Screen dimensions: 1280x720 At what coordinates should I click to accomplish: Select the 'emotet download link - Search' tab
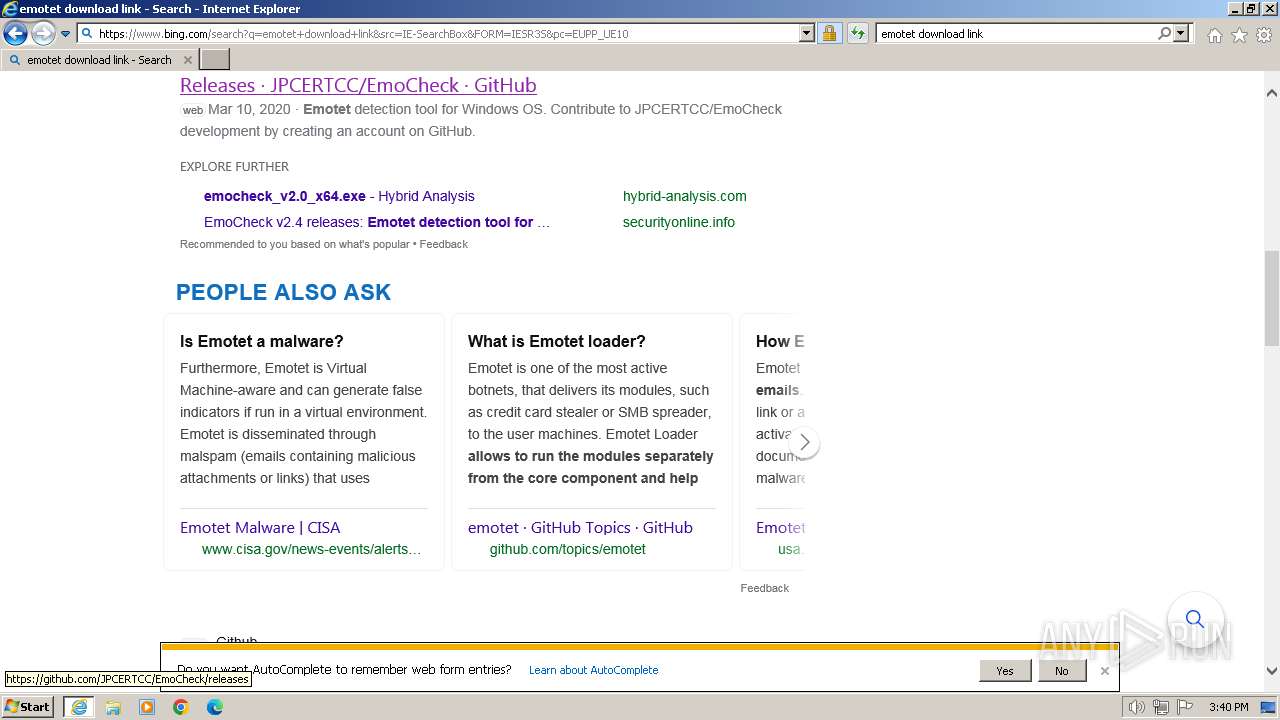tap(99, 60)
